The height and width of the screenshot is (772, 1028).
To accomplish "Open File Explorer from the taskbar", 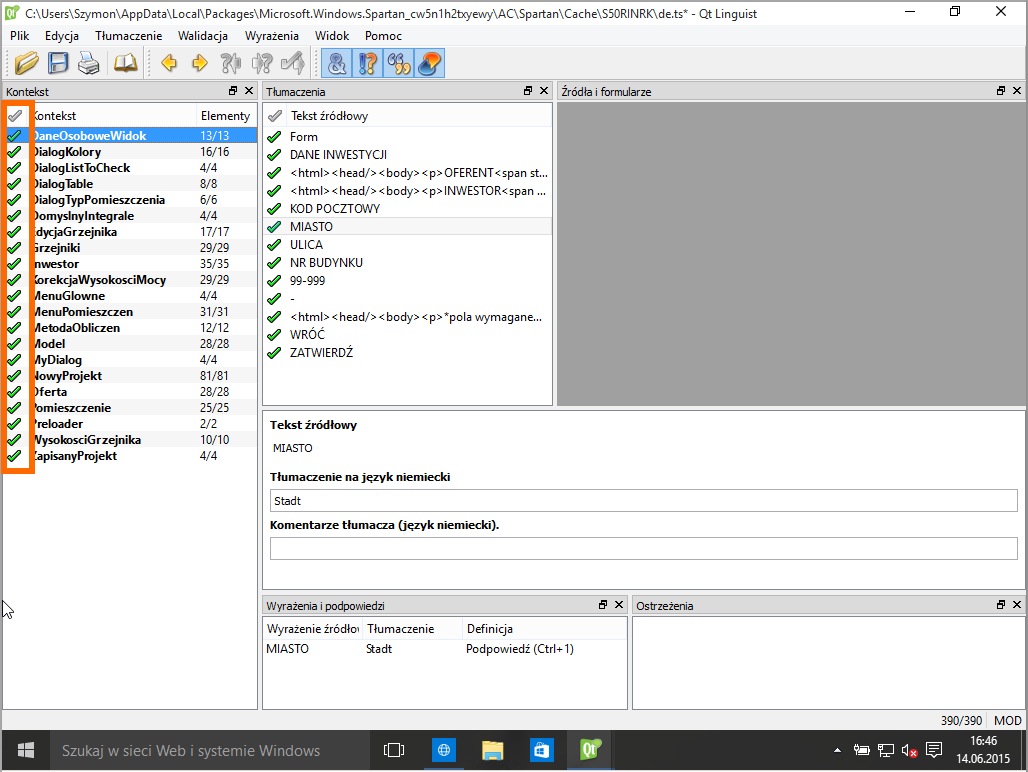I will (x=492, y=750).
